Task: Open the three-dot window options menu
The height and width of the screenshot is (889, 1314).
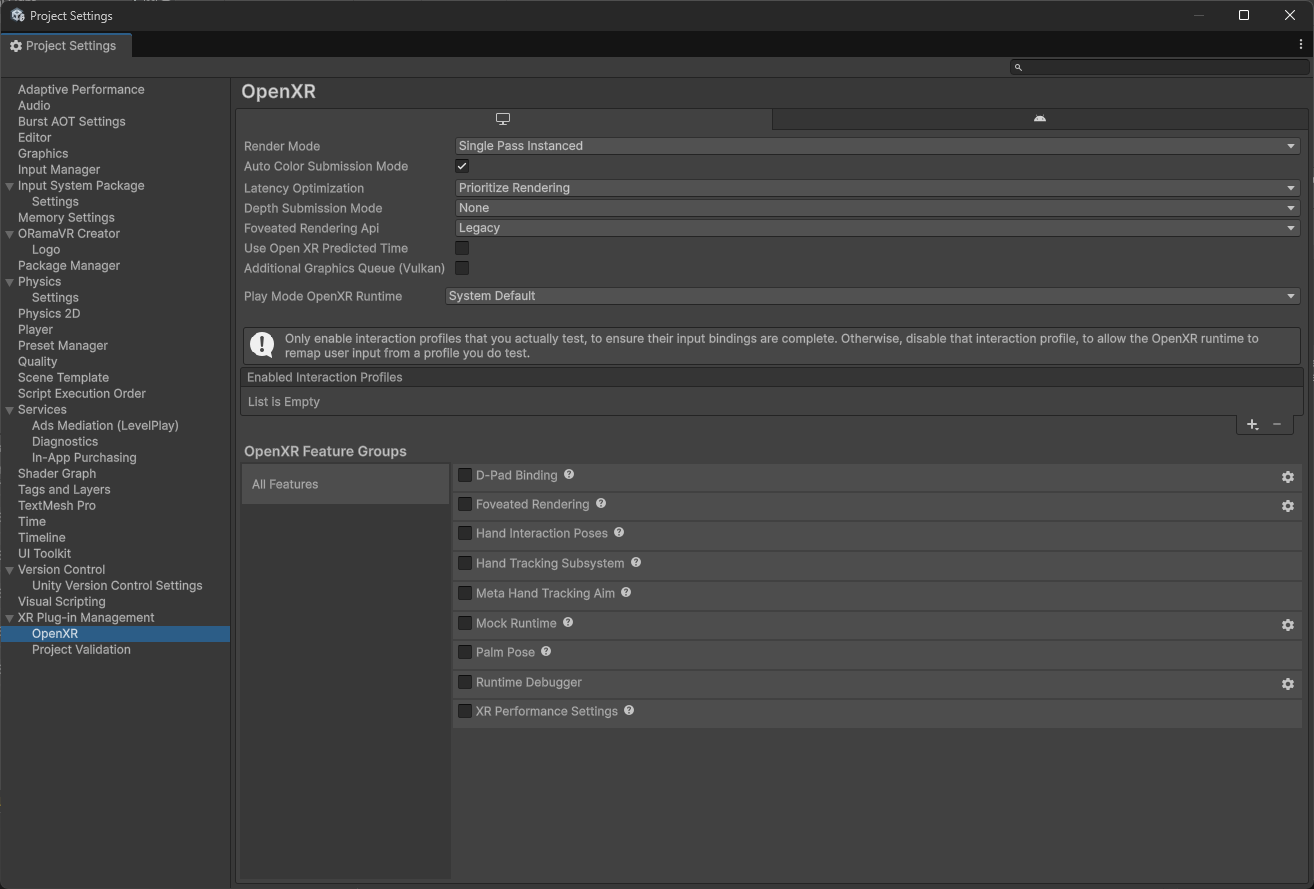Action: tap(1300, 45)
